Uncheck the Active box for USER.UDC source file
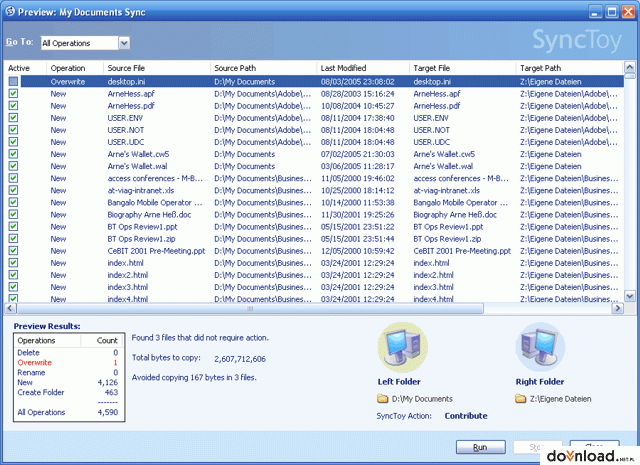Viewport: 640px width, 465px height. pyautogui.click(x=13, y=142)
